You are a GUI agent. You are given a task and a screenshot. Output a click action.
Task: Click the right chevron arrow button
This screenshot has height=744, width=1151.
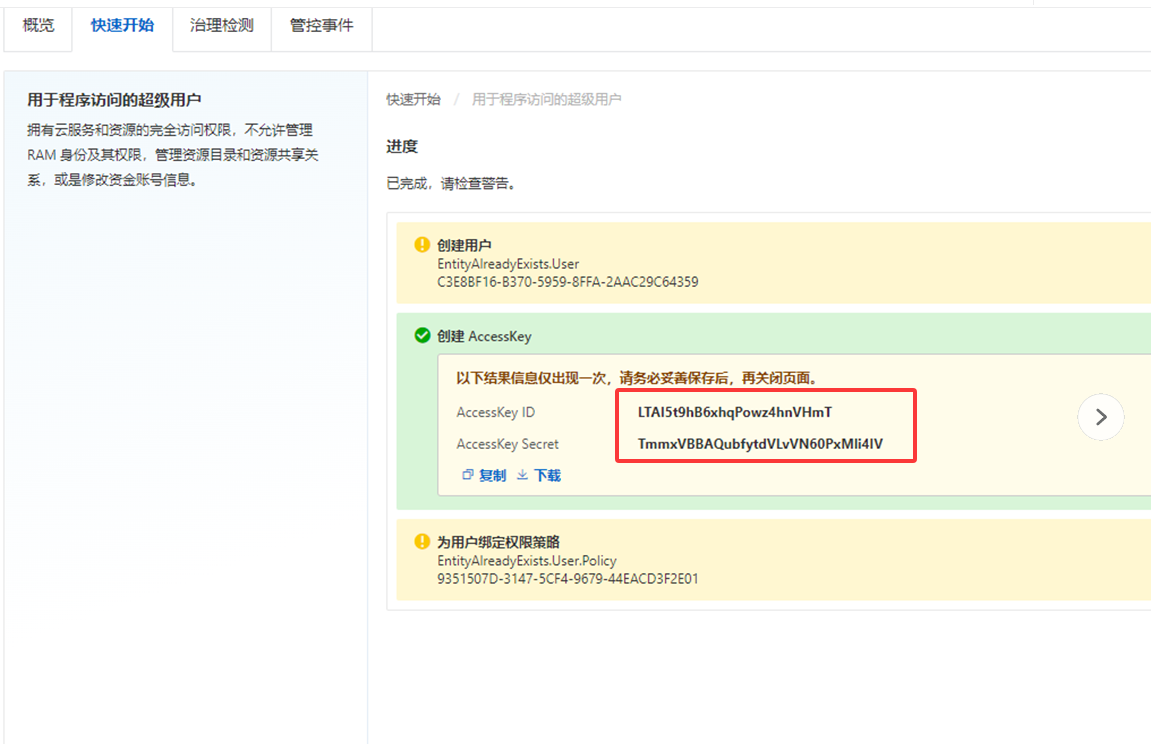tap(1100, 417)
